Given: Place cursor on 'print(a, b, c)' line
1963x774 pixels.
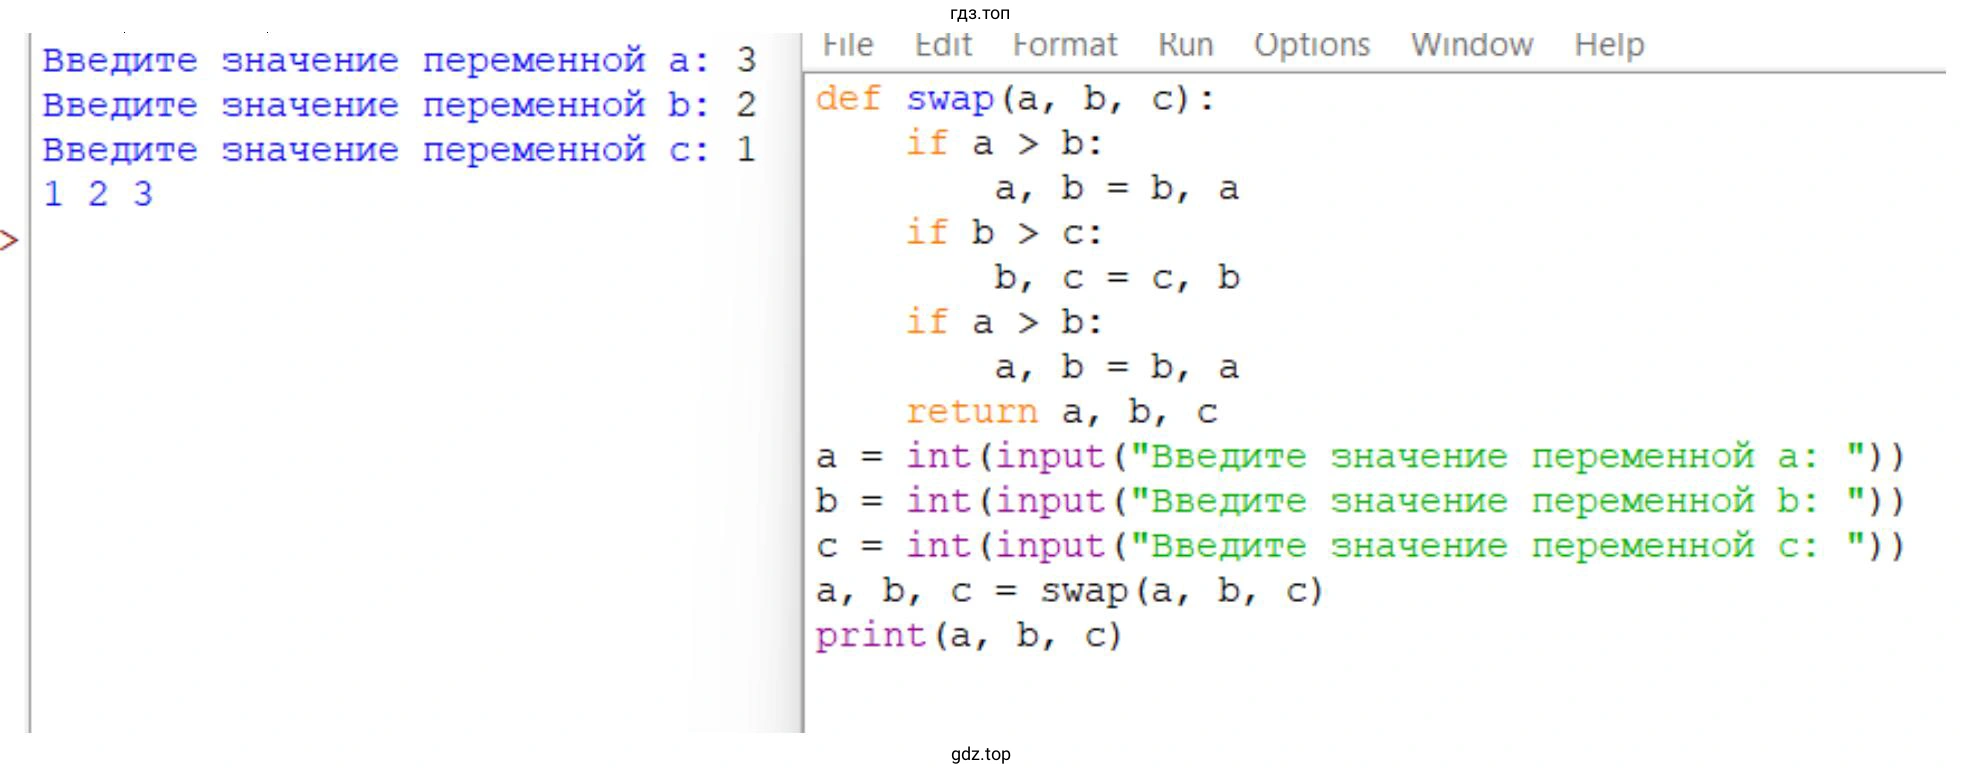Looking at the screenshot, I should [968, 636].
